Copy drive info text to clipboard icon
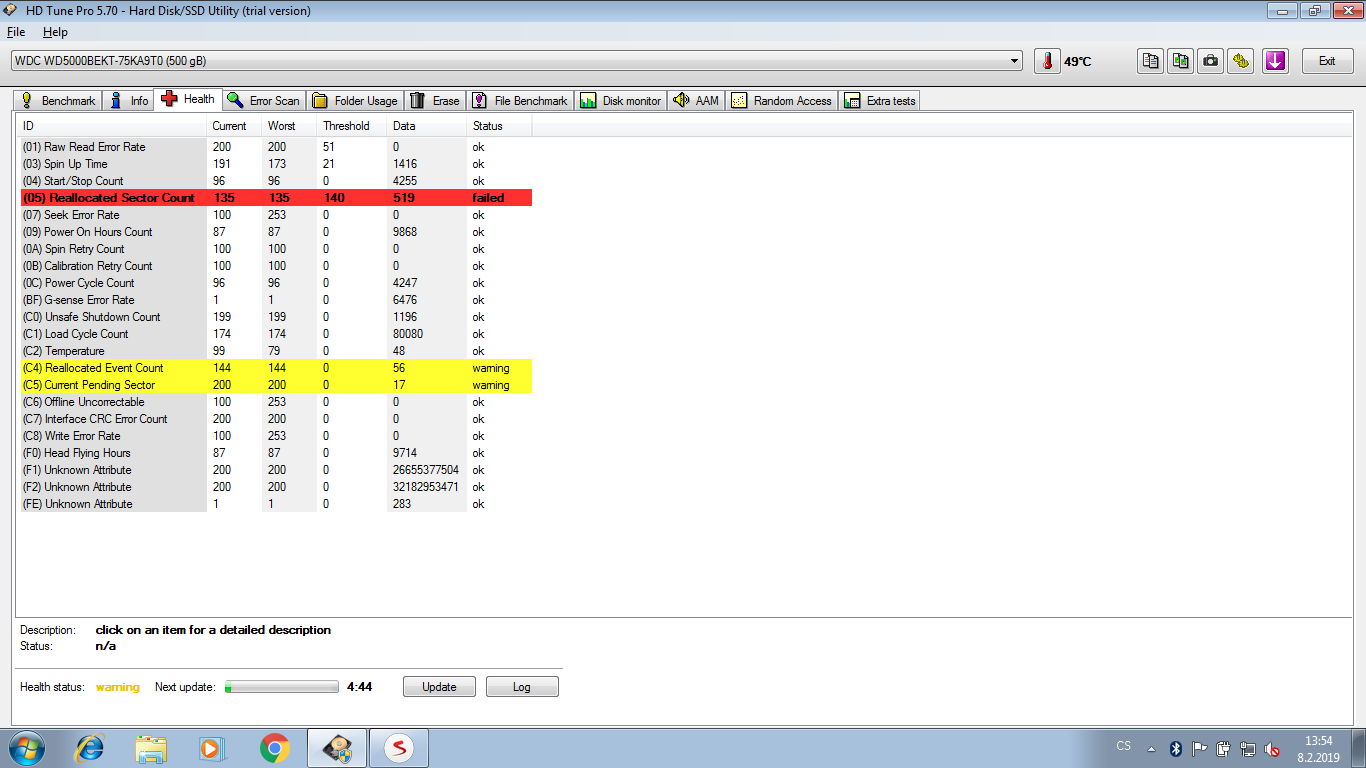Screen dimensions: 1366x768 (1151, 61)
